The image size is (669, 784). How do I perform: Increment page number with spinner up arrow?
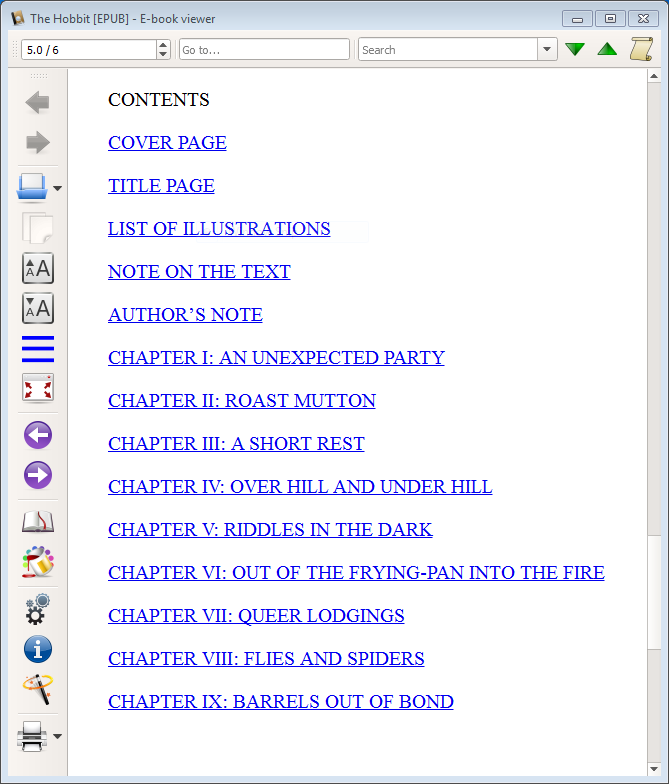163,45
